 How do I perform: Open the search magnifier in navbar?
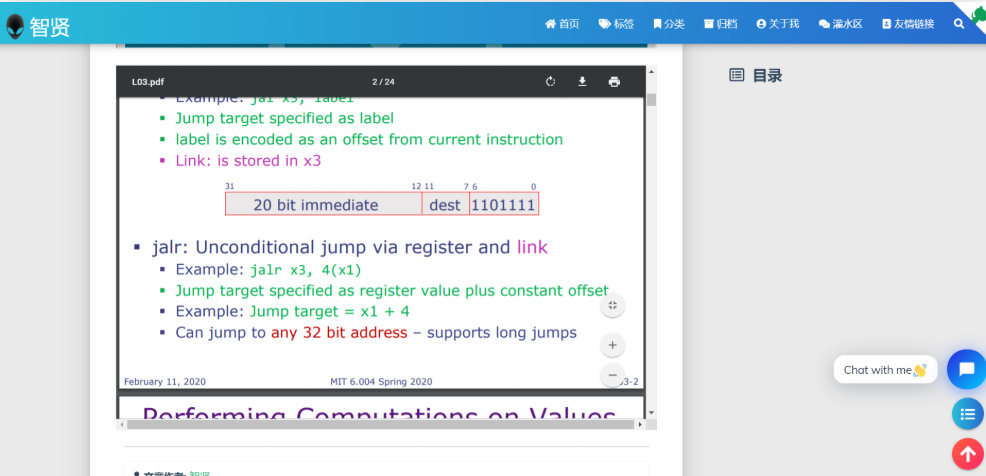click(x=959, y=23)
